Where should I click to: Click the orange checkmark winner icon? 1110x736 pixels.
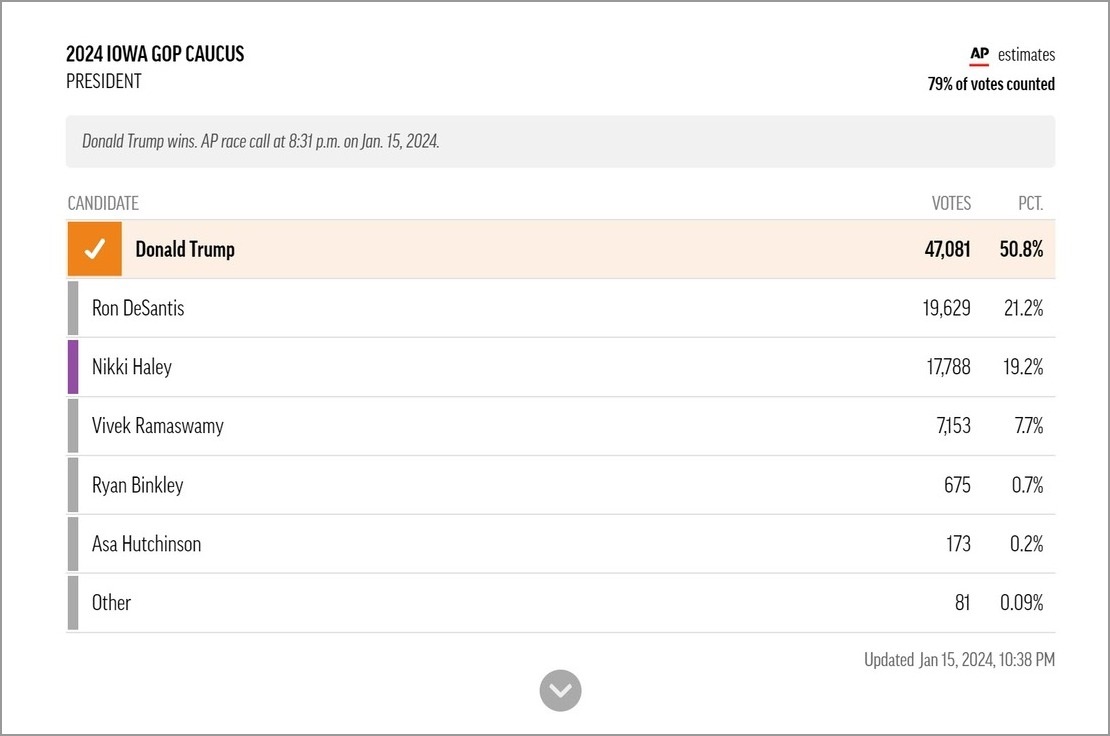[95, 249]
